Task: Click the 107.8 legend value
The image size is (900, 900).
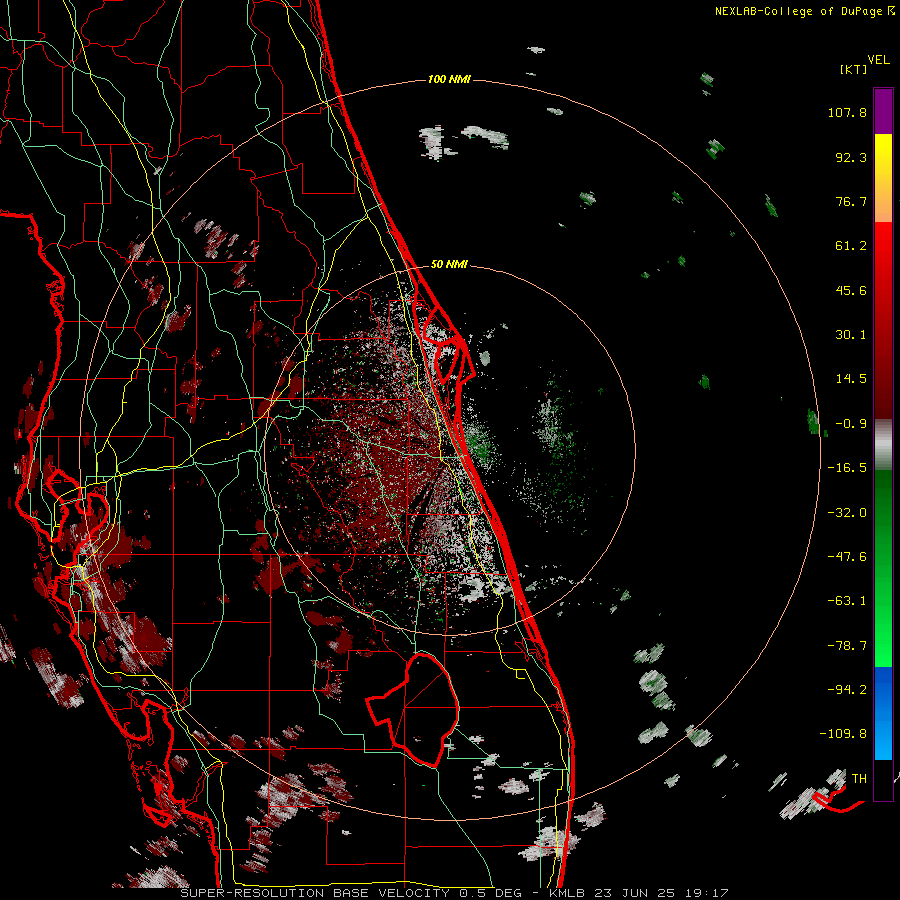Action: click(x=847, y=112)
